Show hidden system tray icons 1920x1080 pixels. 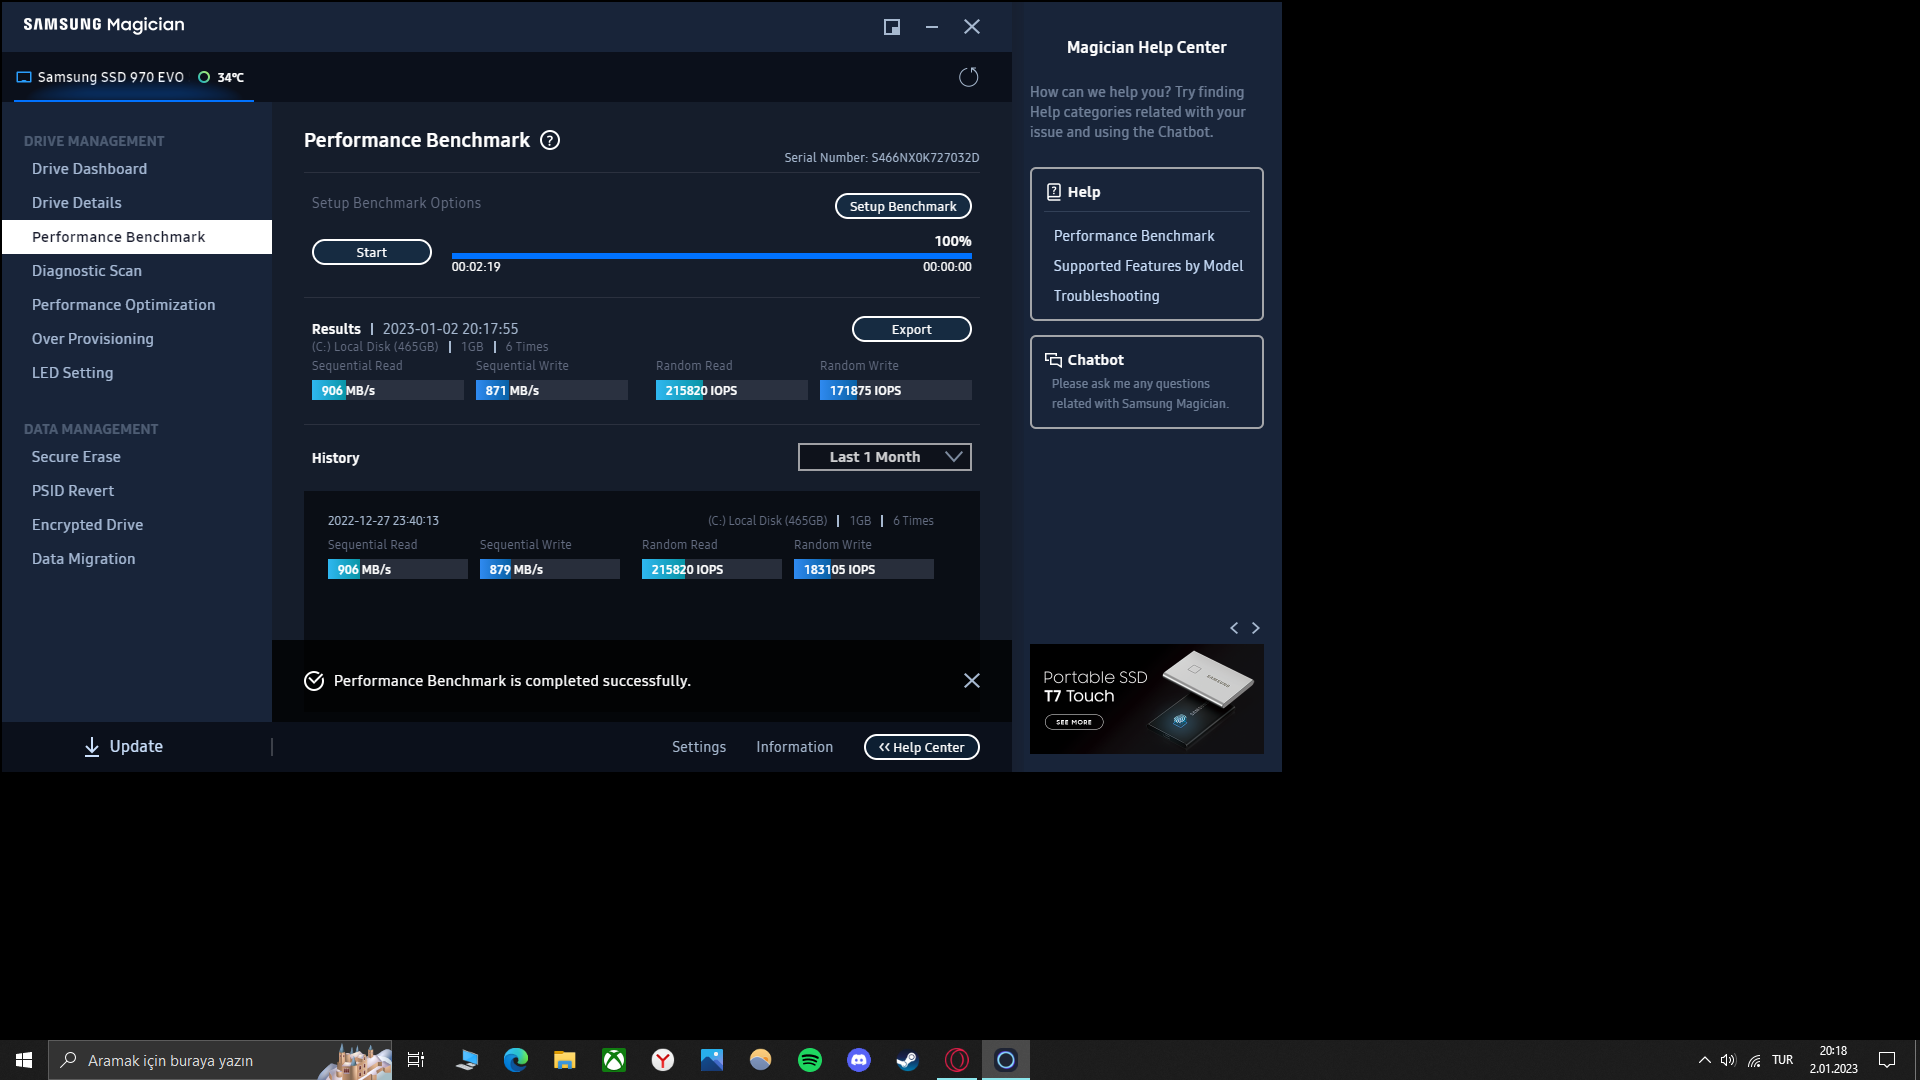pyautogui.click(x=1704, y=1060)
